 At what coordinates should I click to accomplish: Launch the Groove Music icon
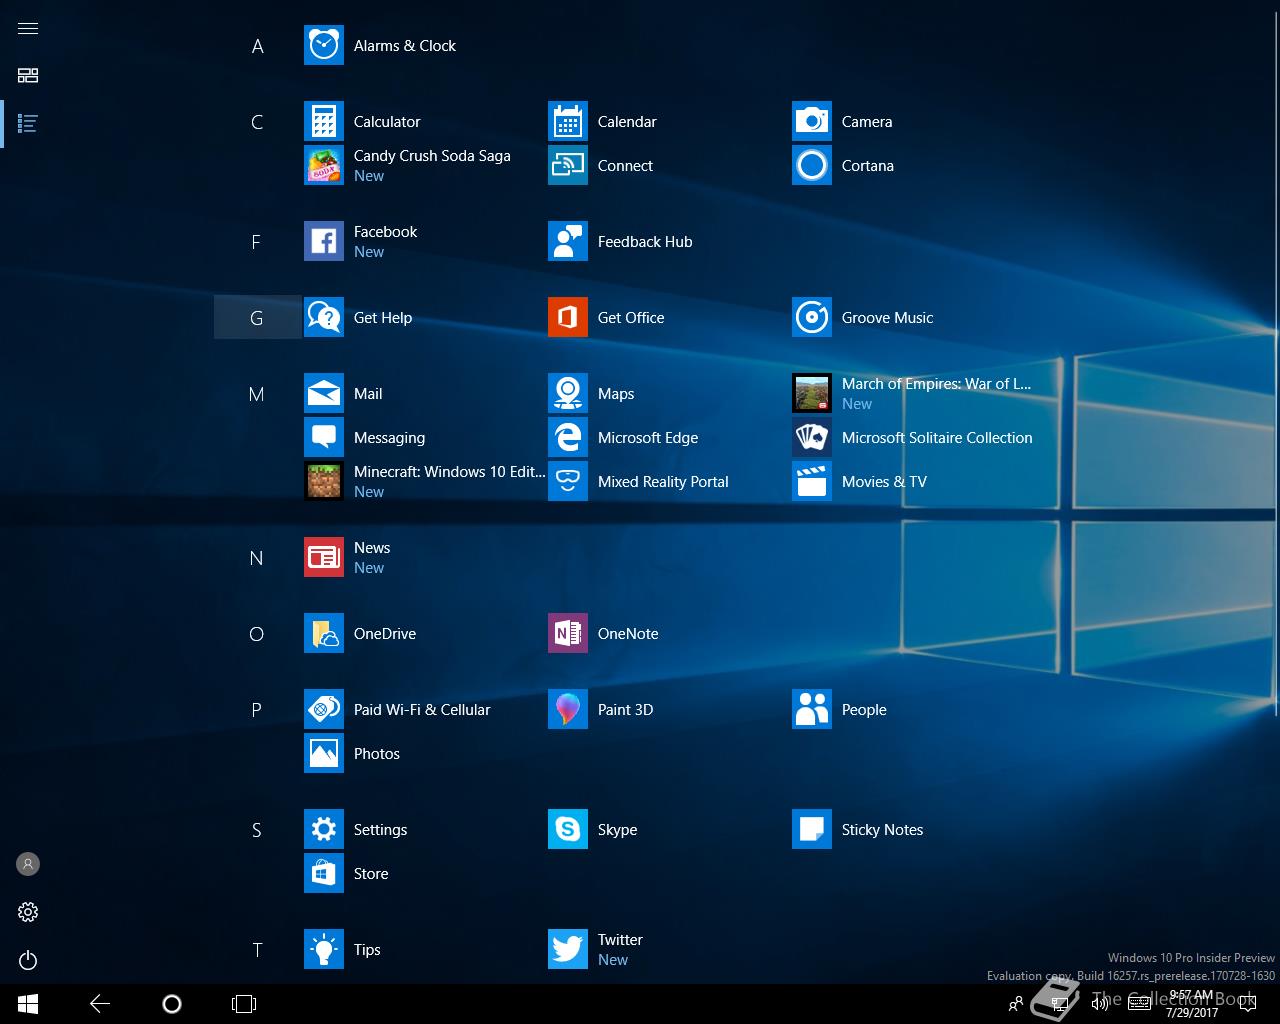812,318
